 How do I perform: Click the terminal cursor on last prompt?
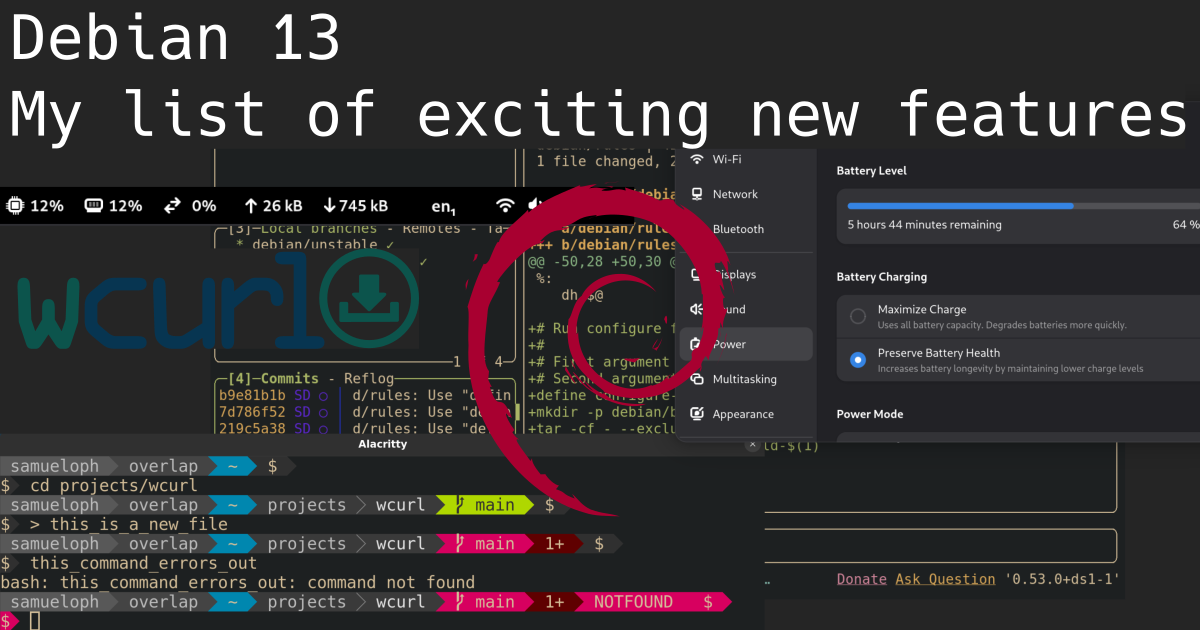(x=35, y=621)
